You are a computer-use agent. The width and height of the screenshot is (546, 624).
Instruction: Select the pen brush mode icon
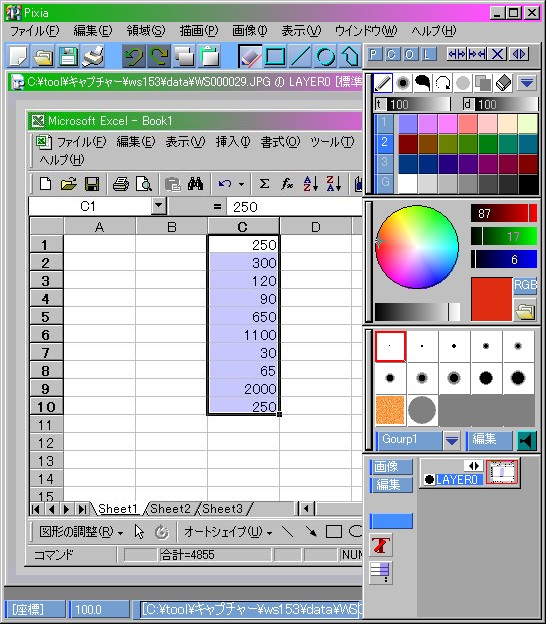pos(382,83)
